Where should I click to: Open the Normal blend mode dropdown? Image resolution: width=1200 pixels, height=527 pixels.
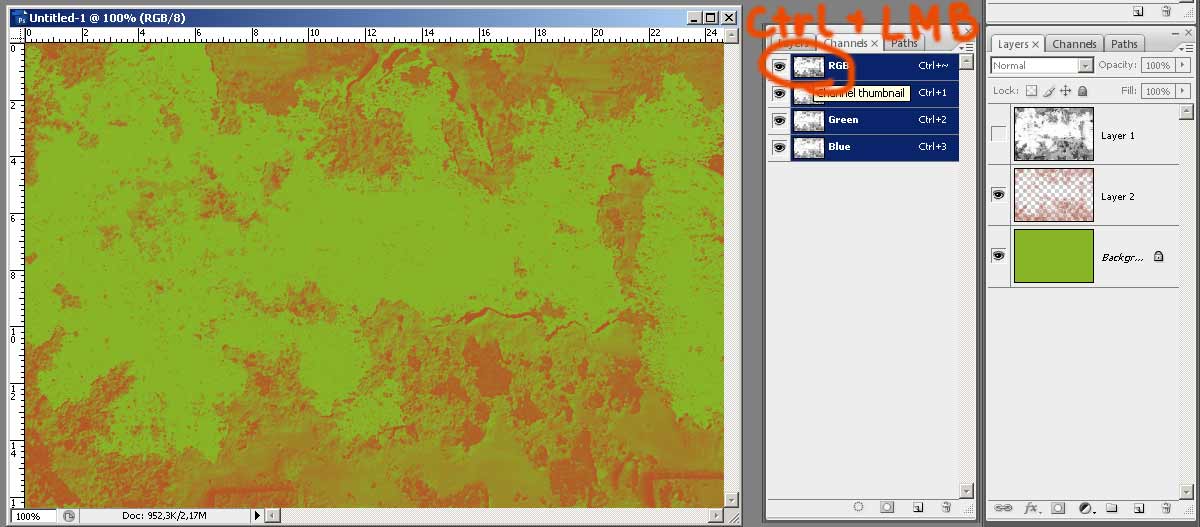(1041, 65)
